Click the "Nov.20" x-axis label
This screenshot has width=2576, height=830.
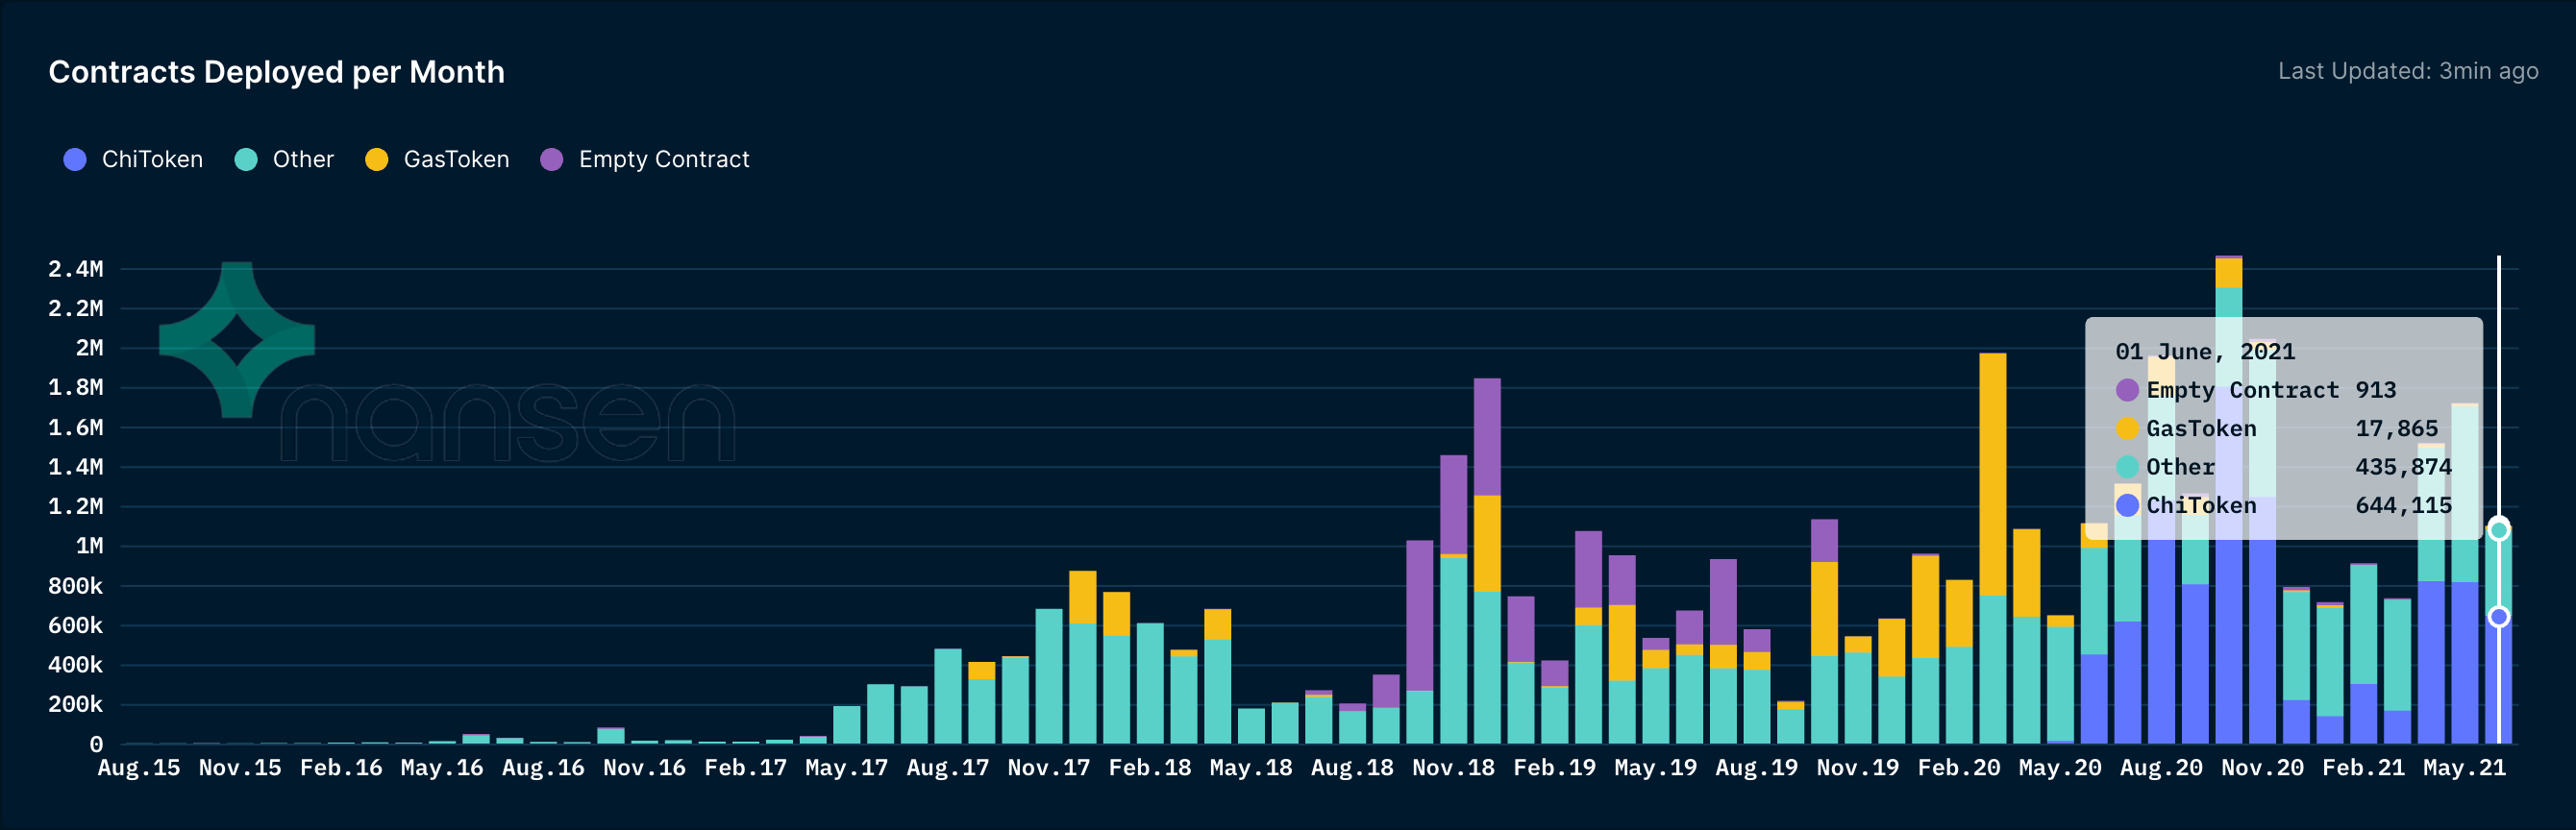(2263, 768)
